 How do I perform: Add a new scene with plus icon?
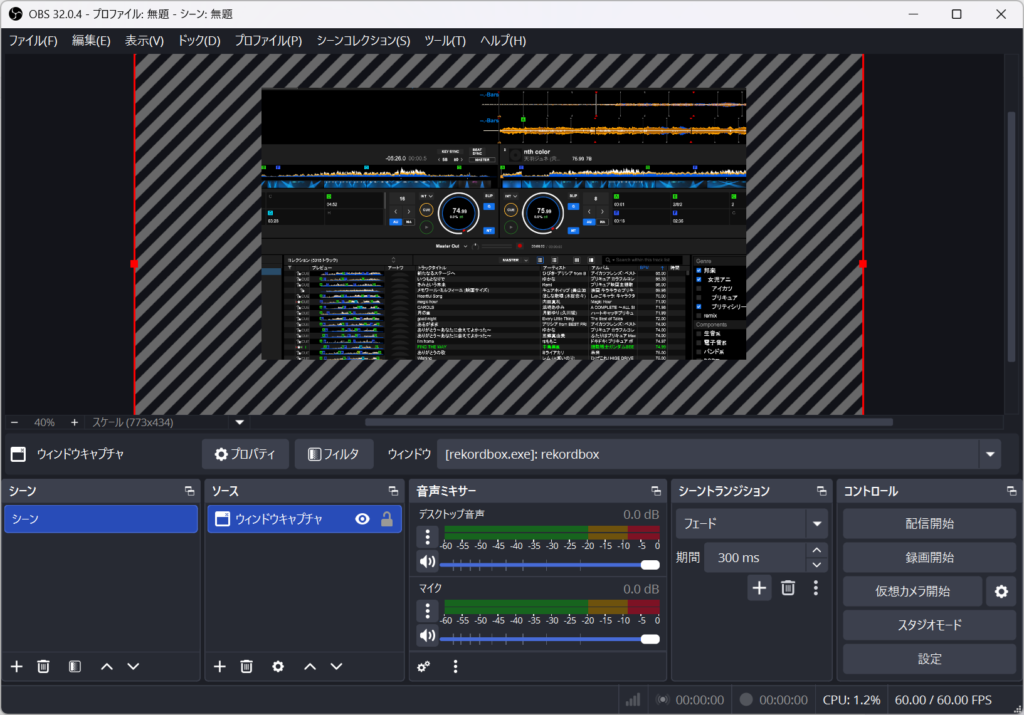click(16, 666)
